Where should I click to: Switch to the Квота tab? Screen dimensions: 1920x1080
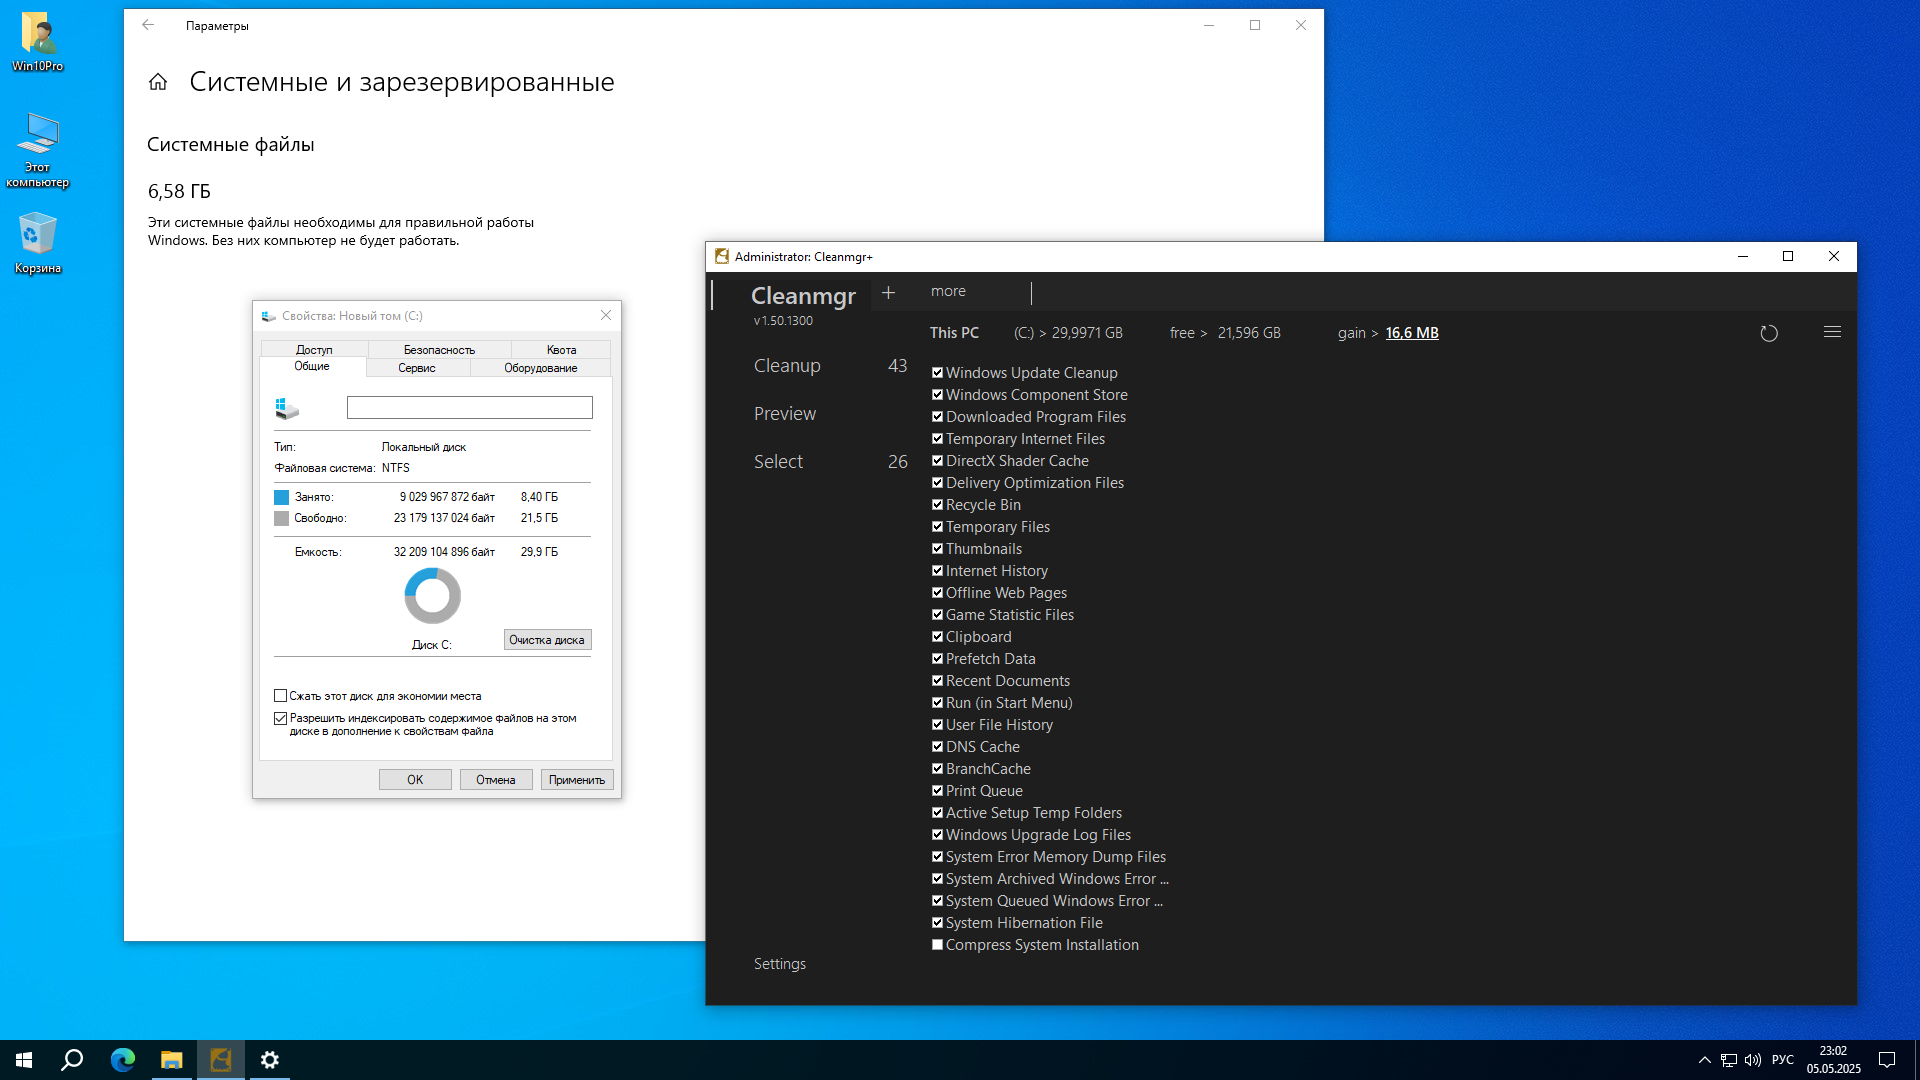tap(561, 350)
